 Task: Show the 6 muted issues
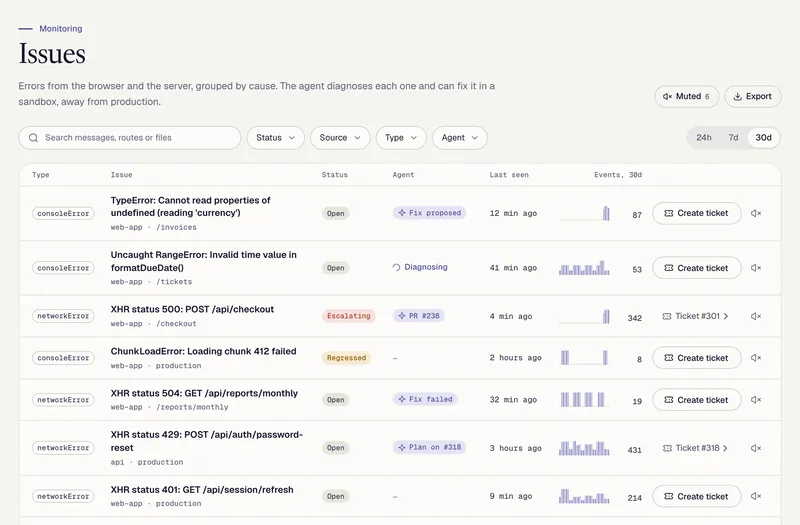[x=686, y=96]
